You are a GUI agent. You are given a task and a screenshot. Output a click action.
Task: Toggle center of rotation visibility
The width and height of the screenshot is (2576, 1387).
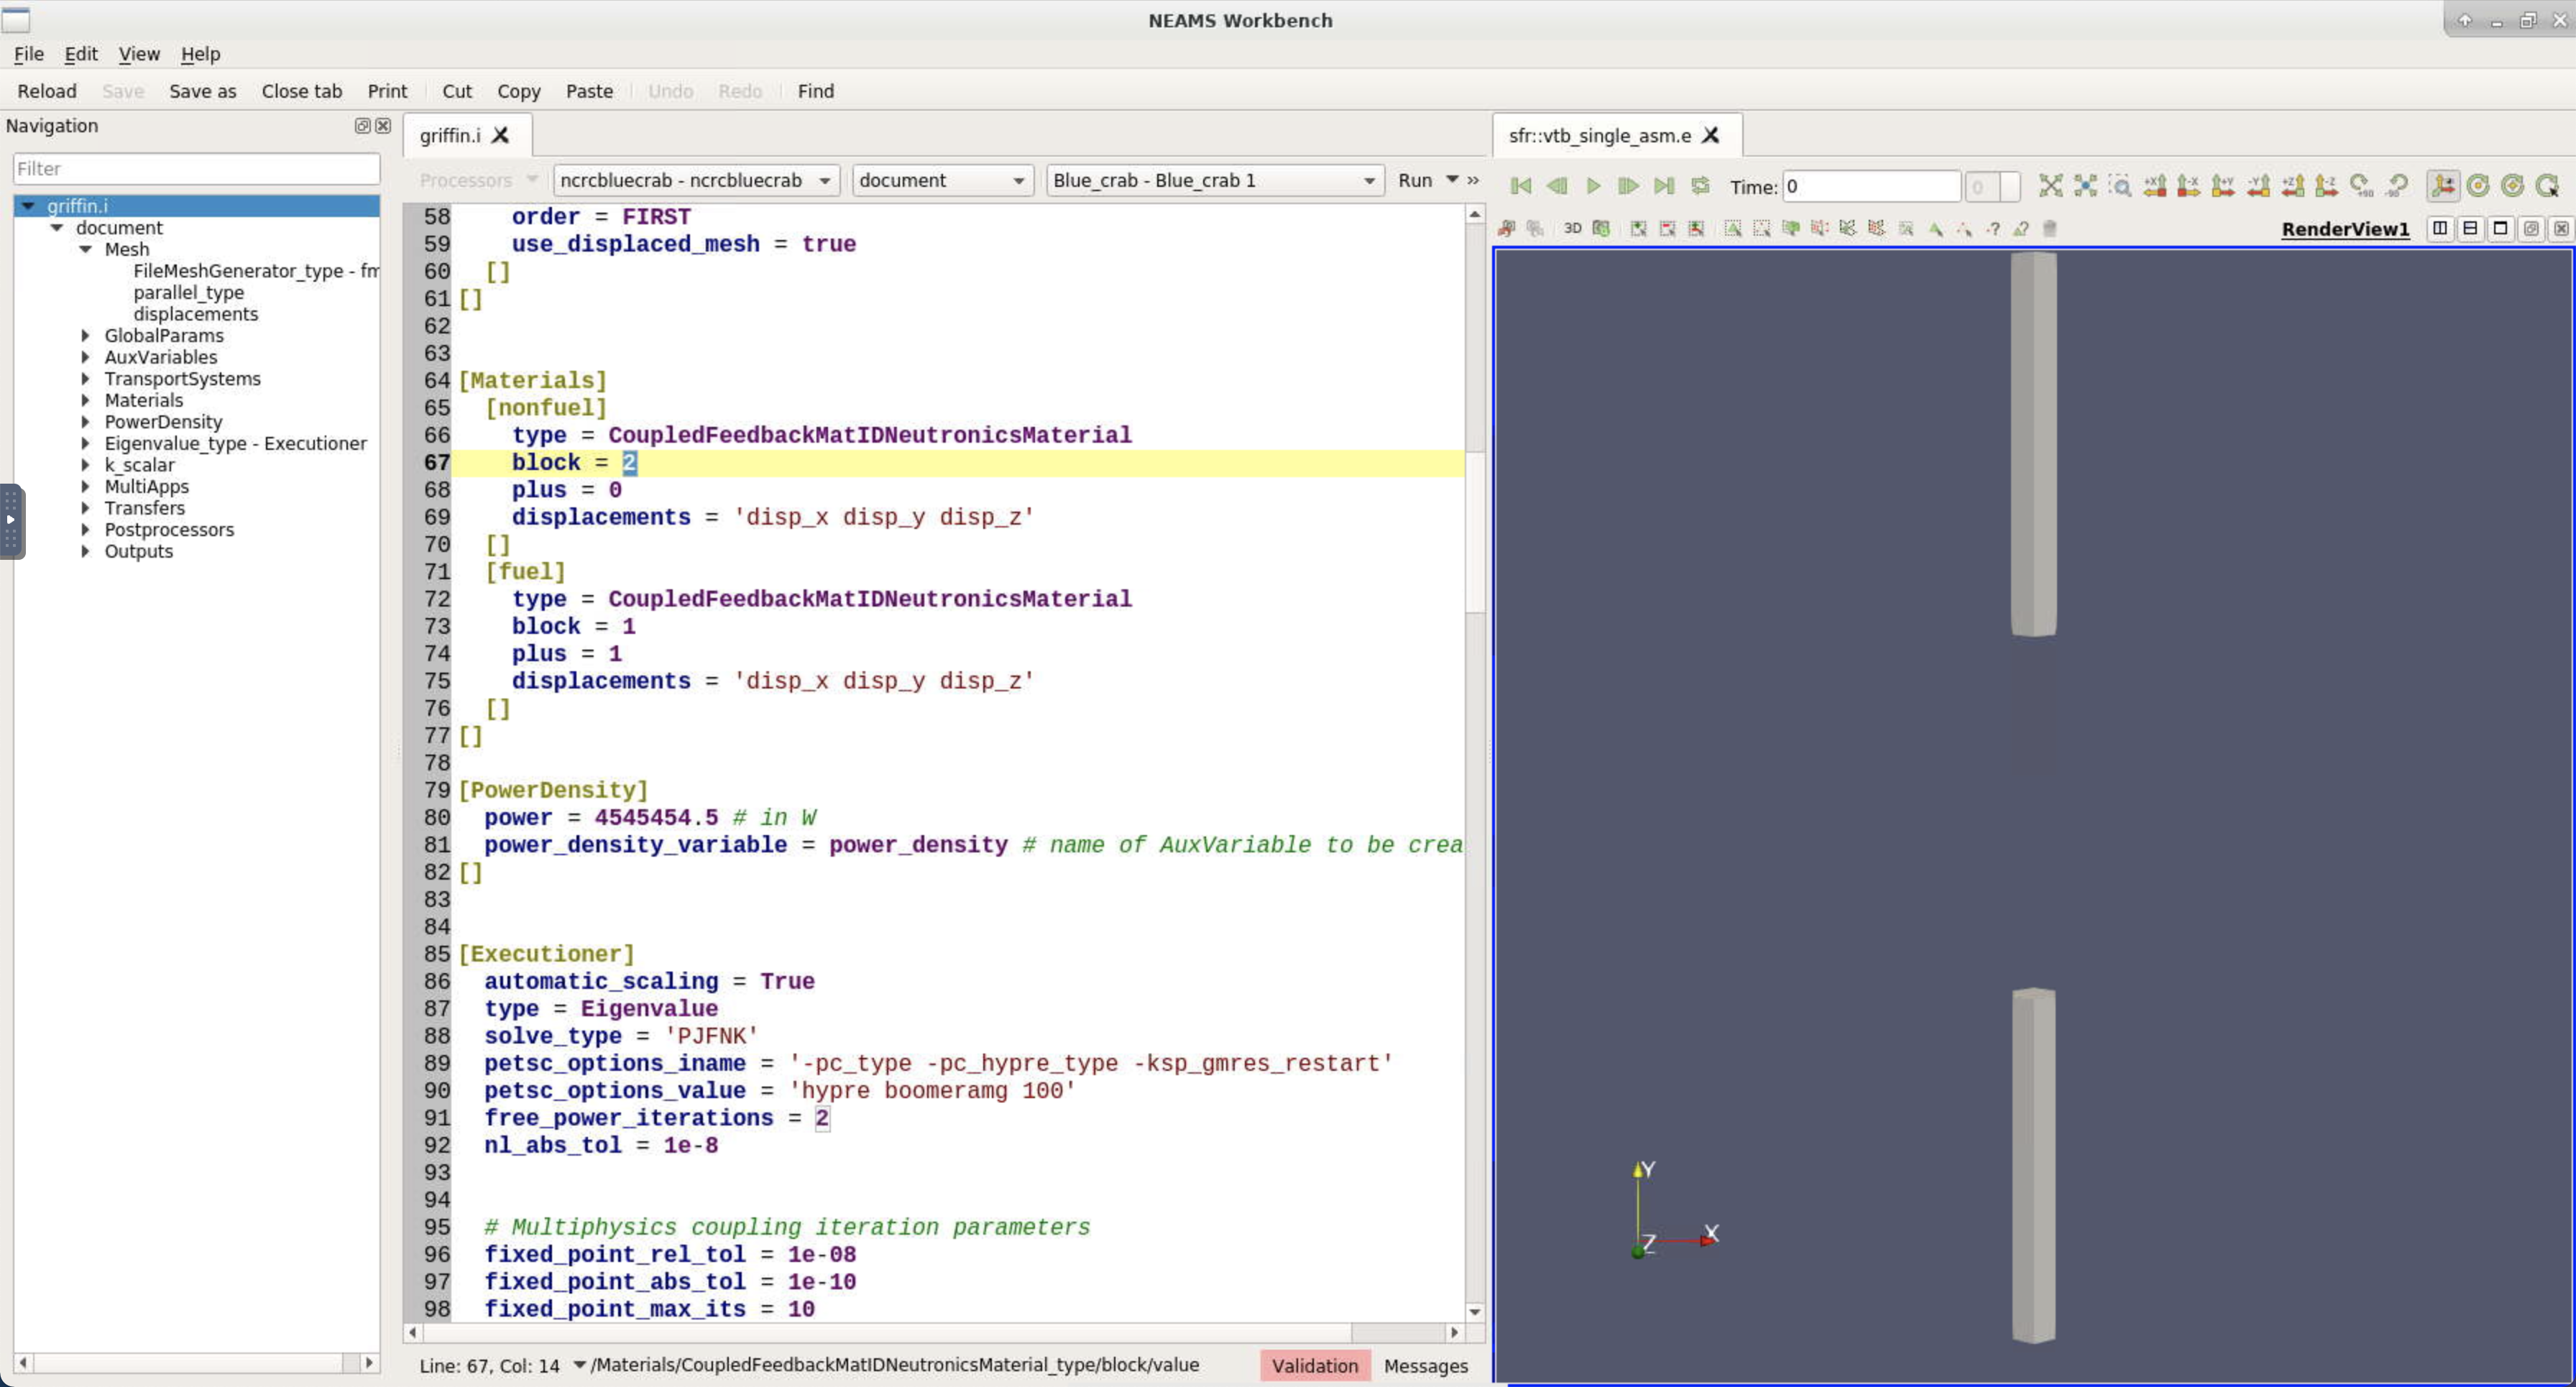2478,186
